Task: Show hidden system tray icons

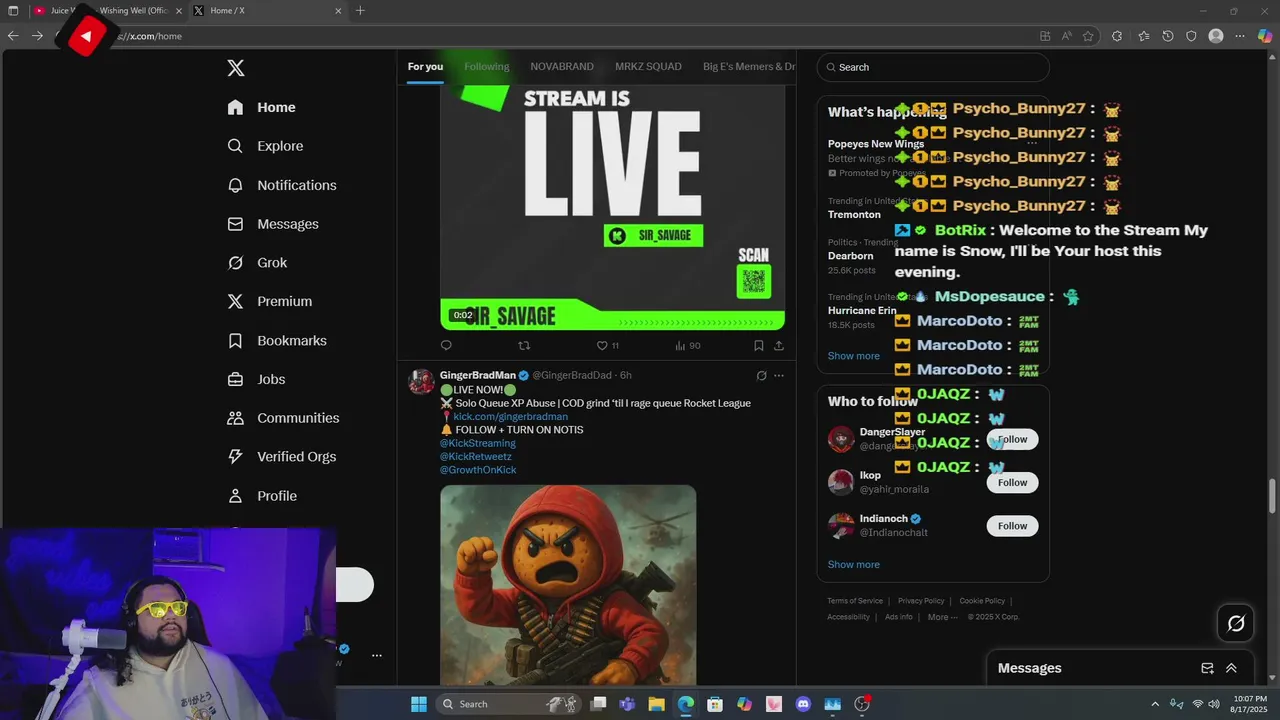Action: pyautogui.click(x=1155, y=704)
